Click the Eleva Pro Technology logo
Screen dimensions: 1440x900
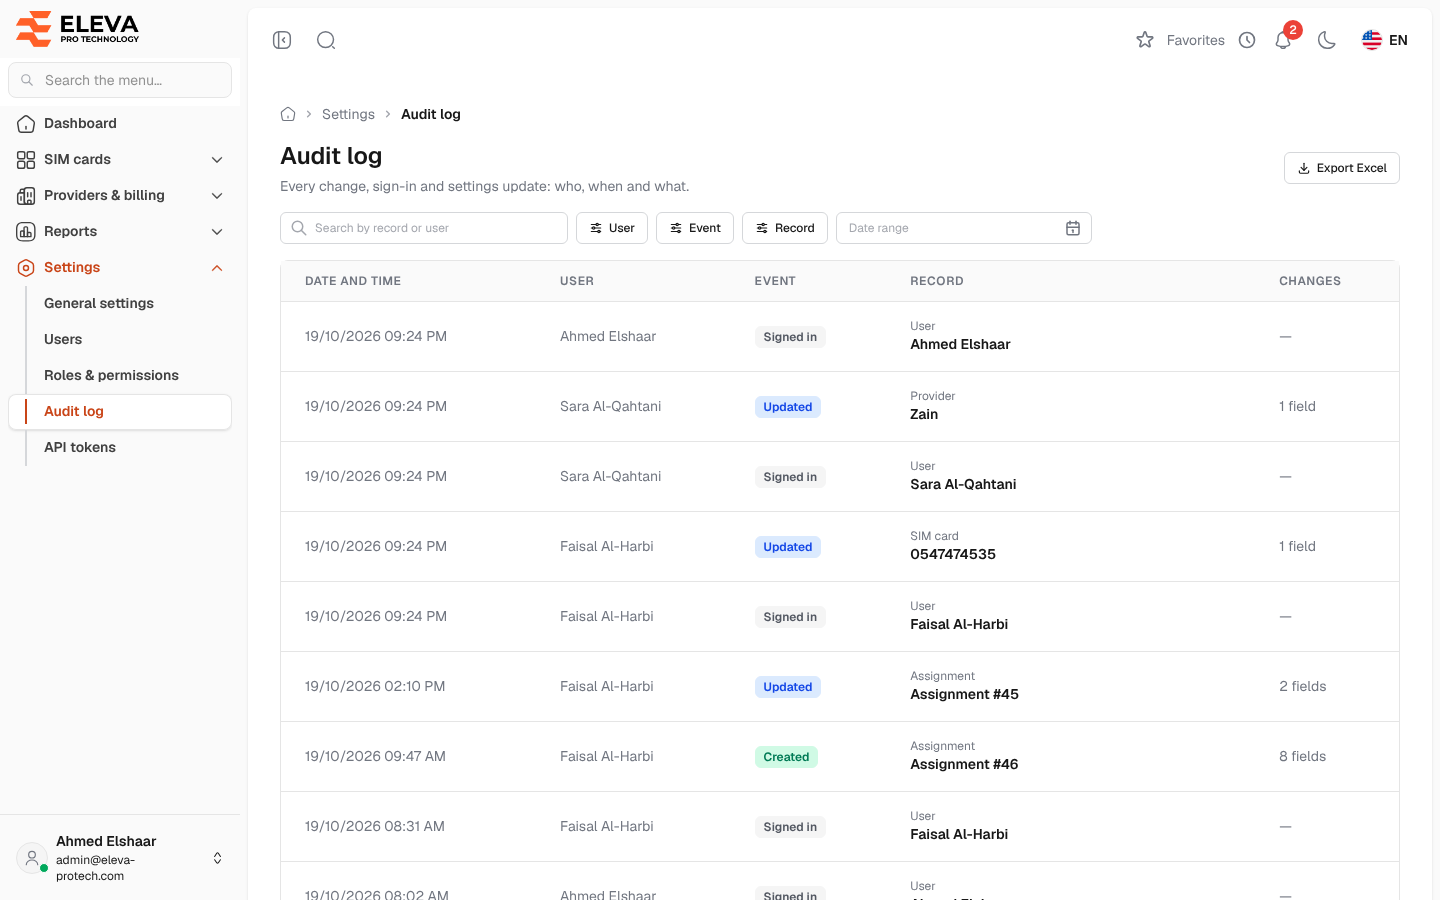78,28
